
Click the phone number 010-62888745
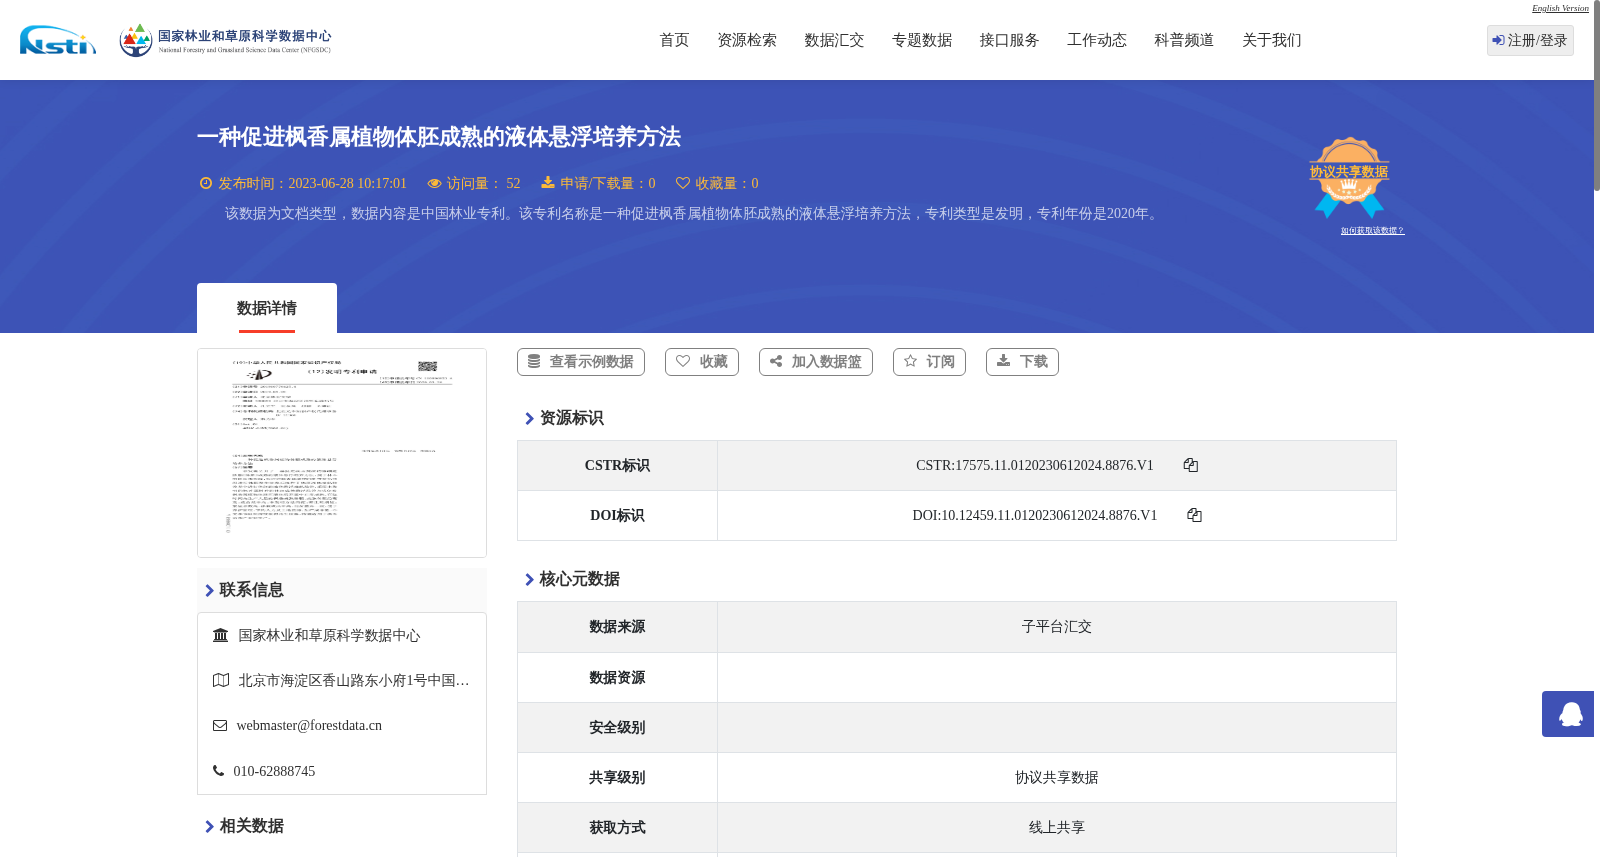point(274,771)
